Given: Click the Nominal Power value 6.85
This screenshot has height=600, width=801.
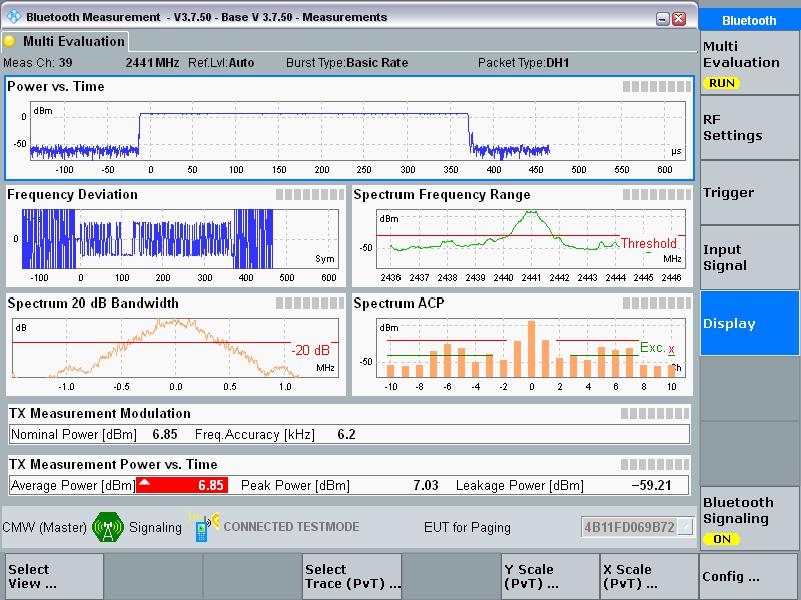Looking at the screenshot, I should pos(165,435).
